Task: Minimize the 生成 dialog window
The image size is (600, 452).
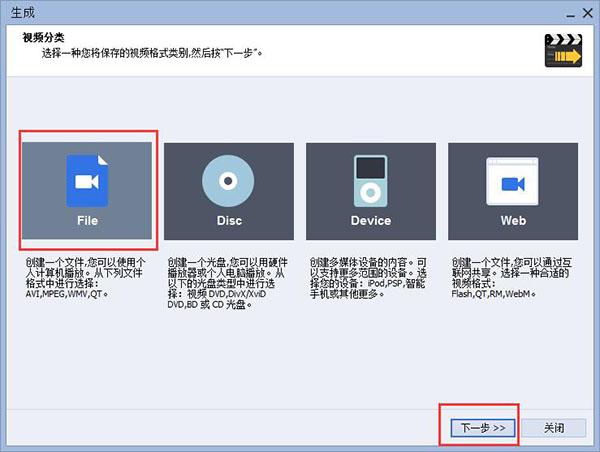Action: 571,15
